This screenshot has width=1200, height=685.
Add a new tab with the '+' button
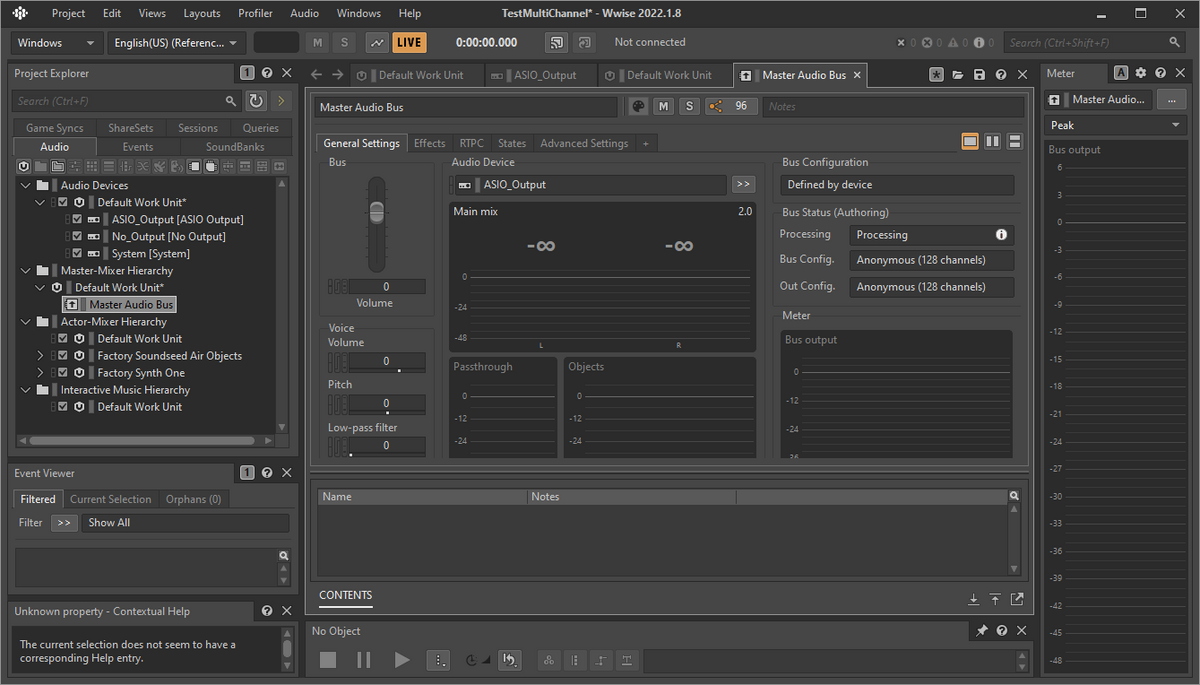coord(646,143)
